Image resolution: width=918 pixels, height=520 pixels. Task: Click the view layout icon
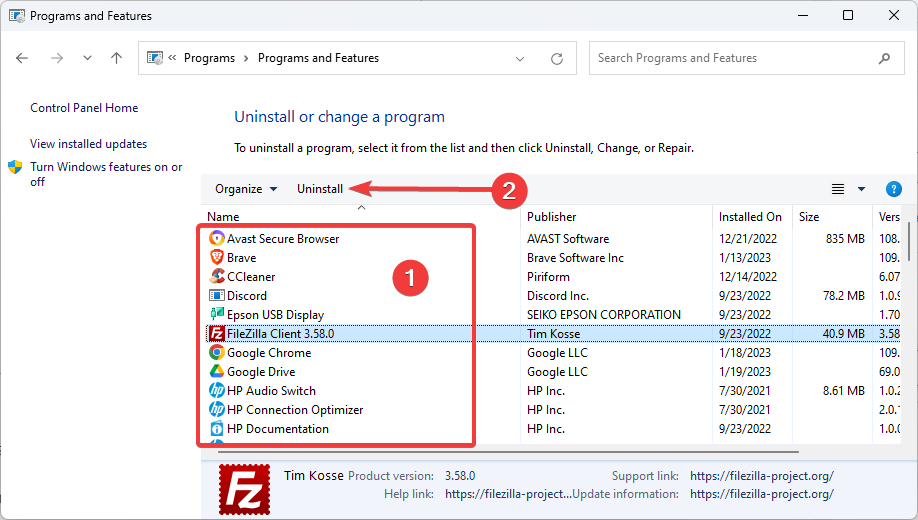[x=838, y=189]
